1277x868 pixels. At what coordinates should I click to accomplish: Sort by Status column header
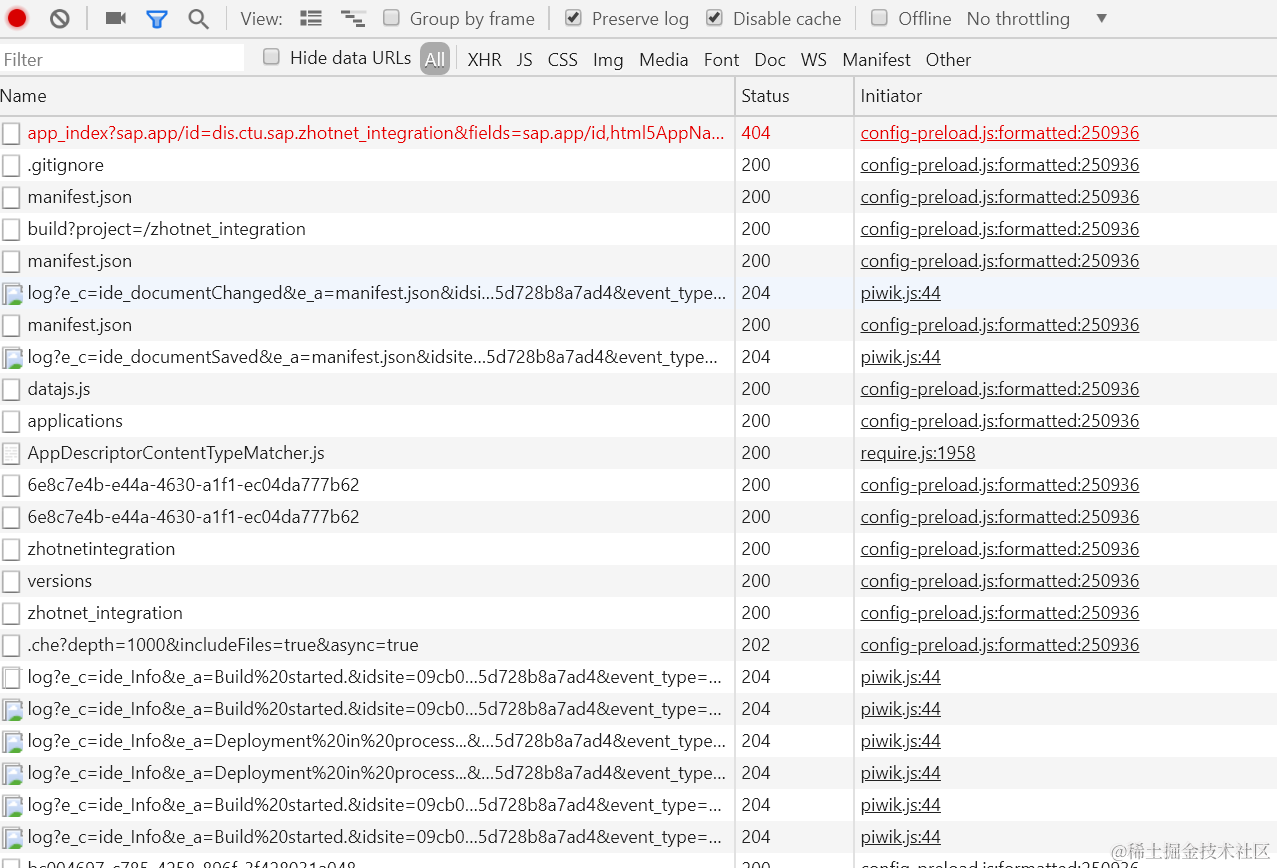[x=795, y=96]
